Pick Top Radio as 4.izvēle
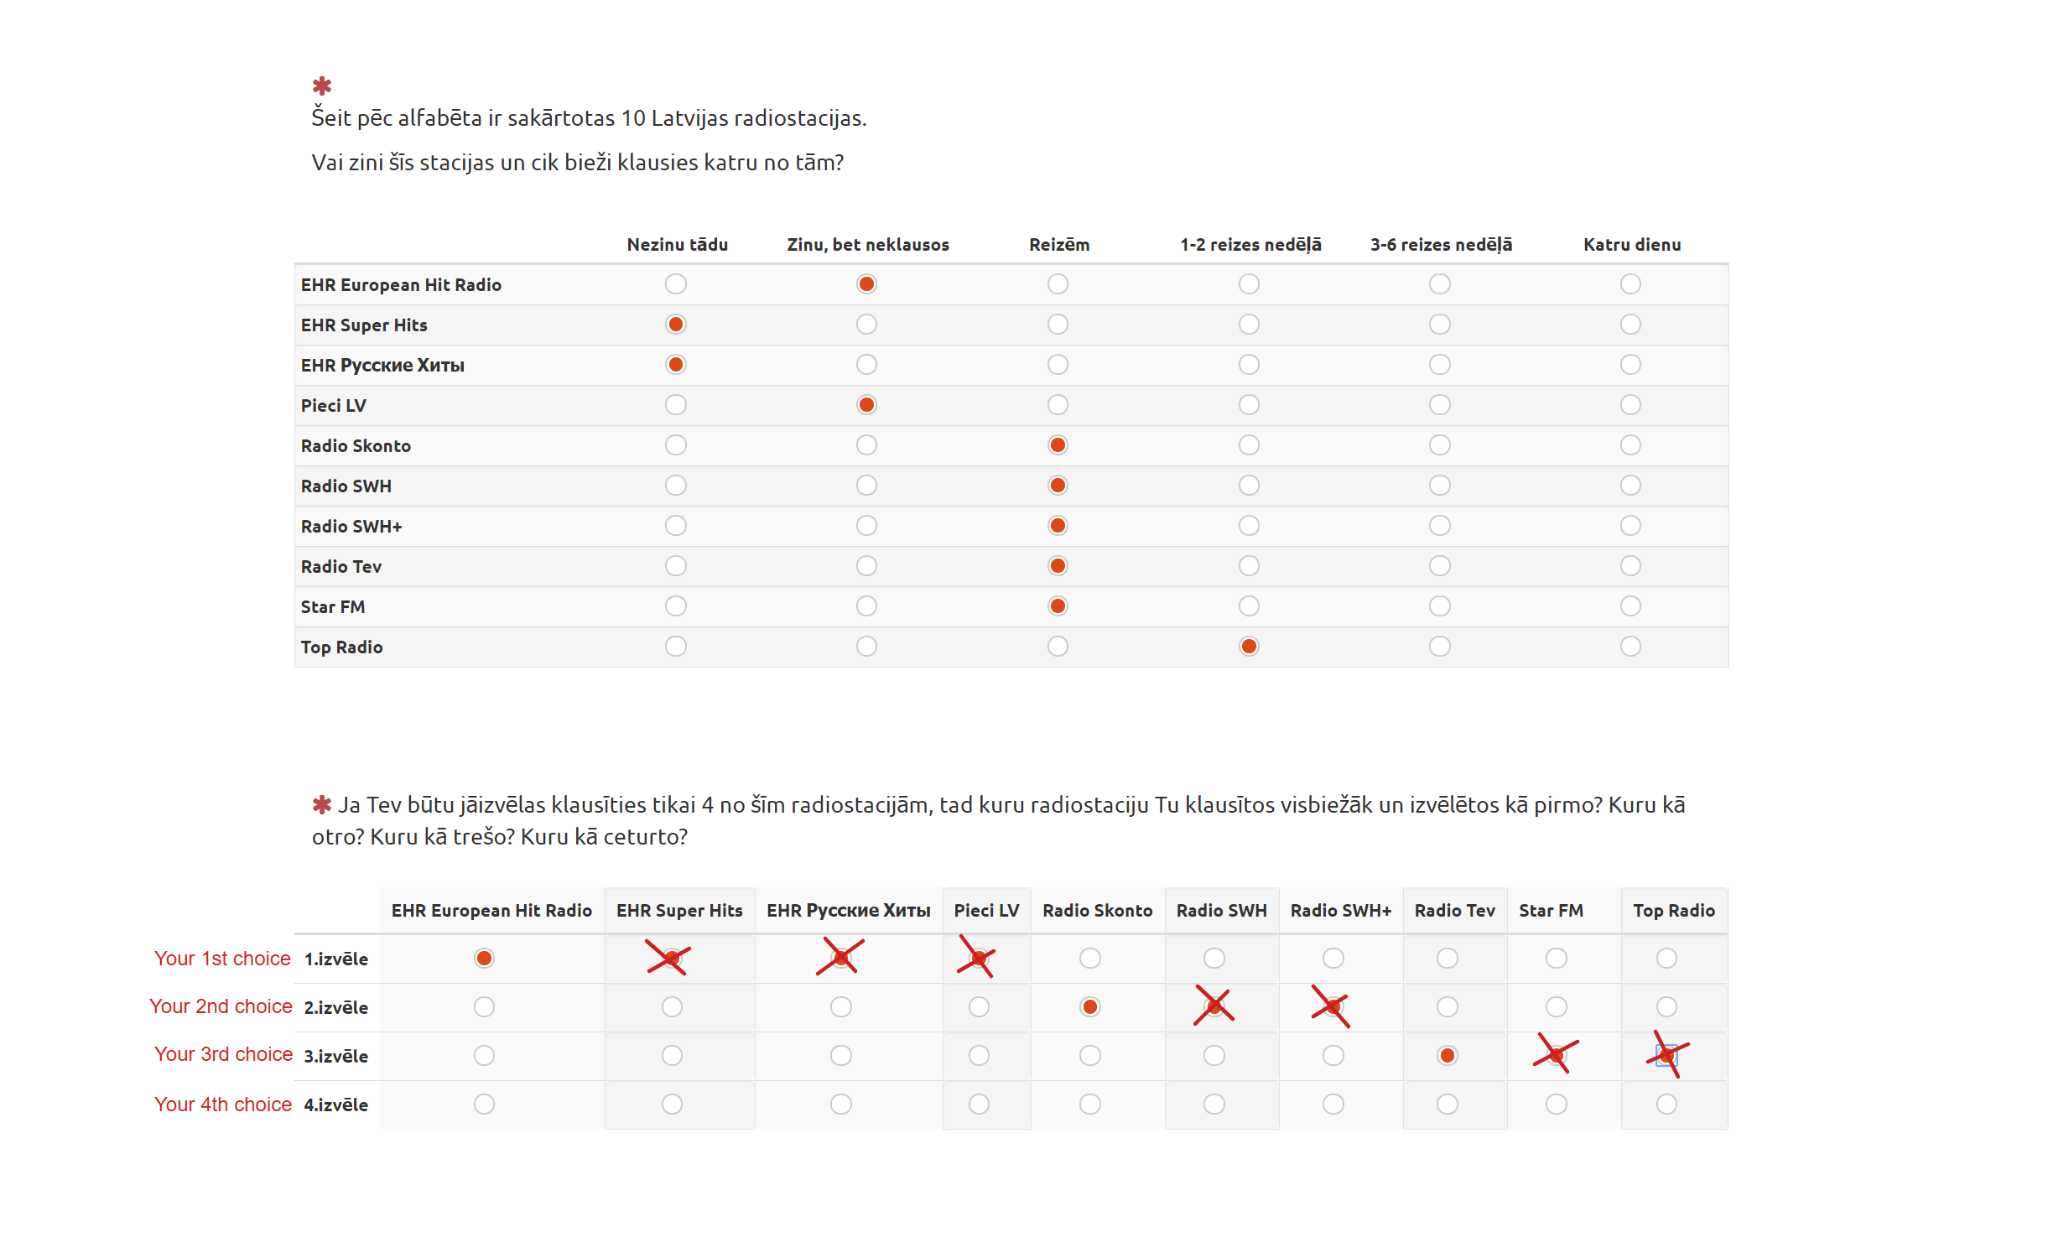The width and height of the screenshot is (2048, 1245). (1666, 1104)
